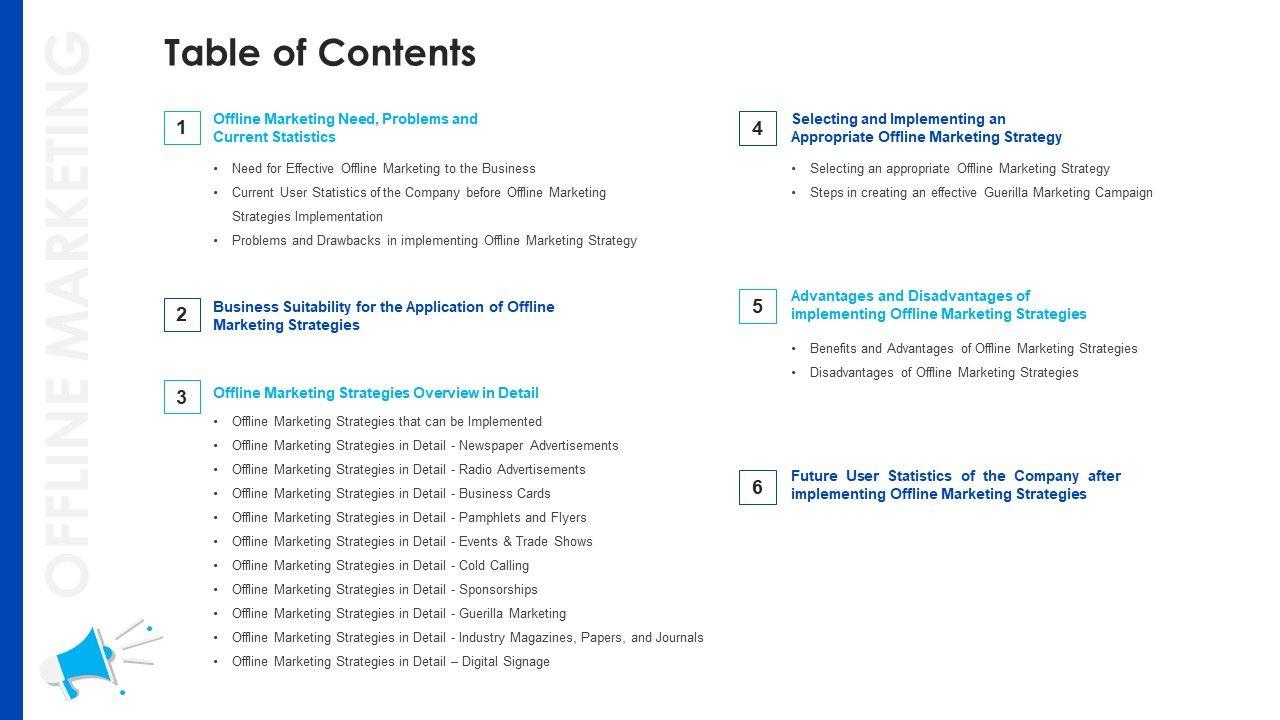Image resolution: width=1280 pixels, height=720 pixels.
Task: Open 'Business Suitability for the Application' heading
Action: point(383,316)
